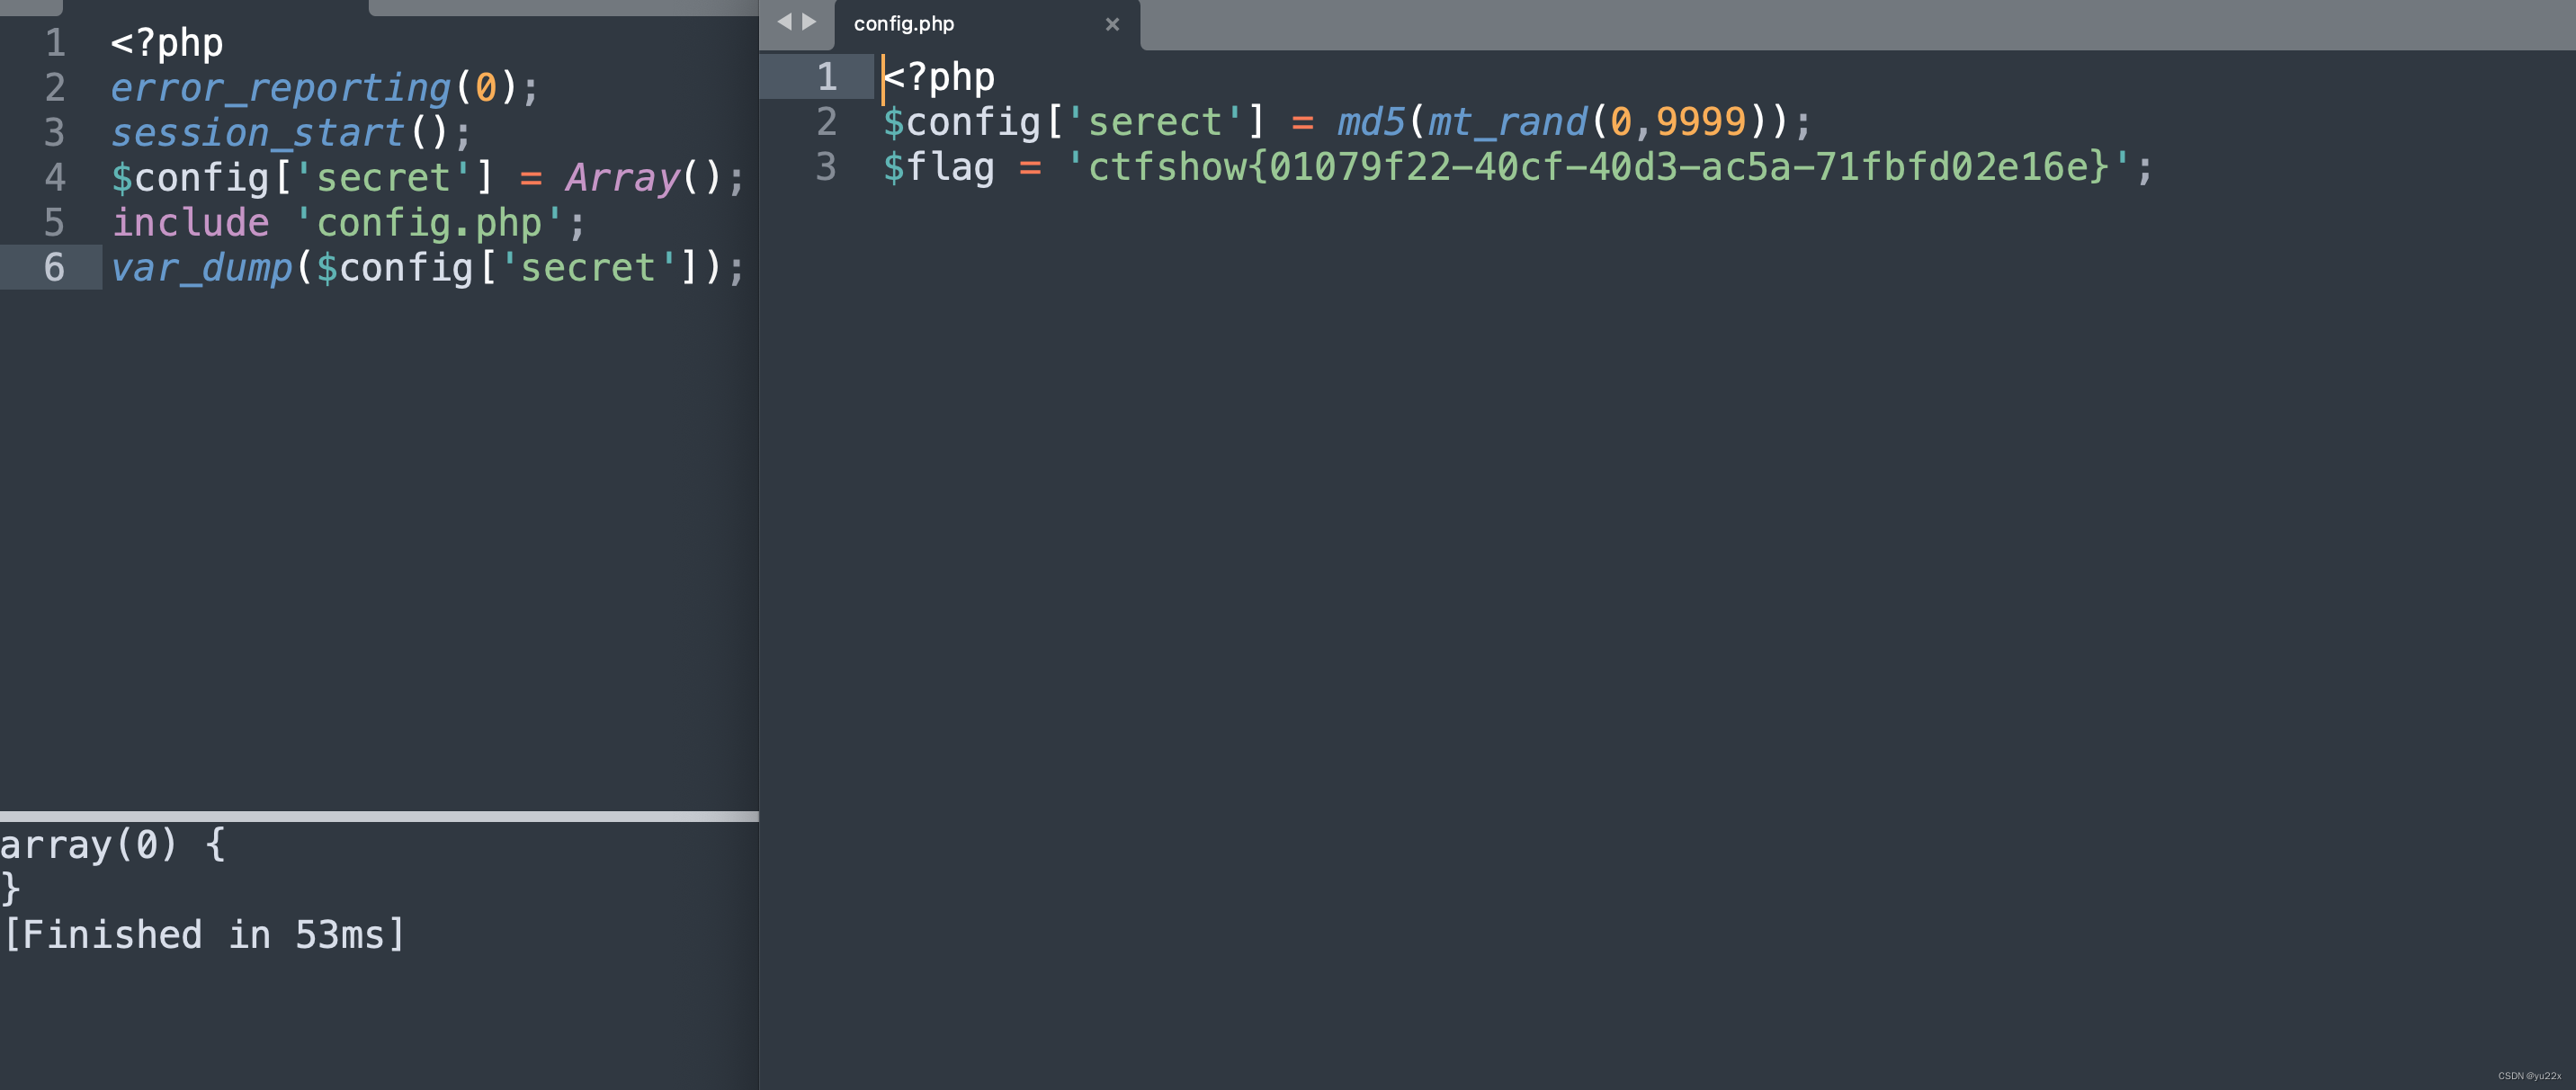Click the var_dump function on line 6
This screenshot has height=1090, width=2576.
(x=201, y=268)
